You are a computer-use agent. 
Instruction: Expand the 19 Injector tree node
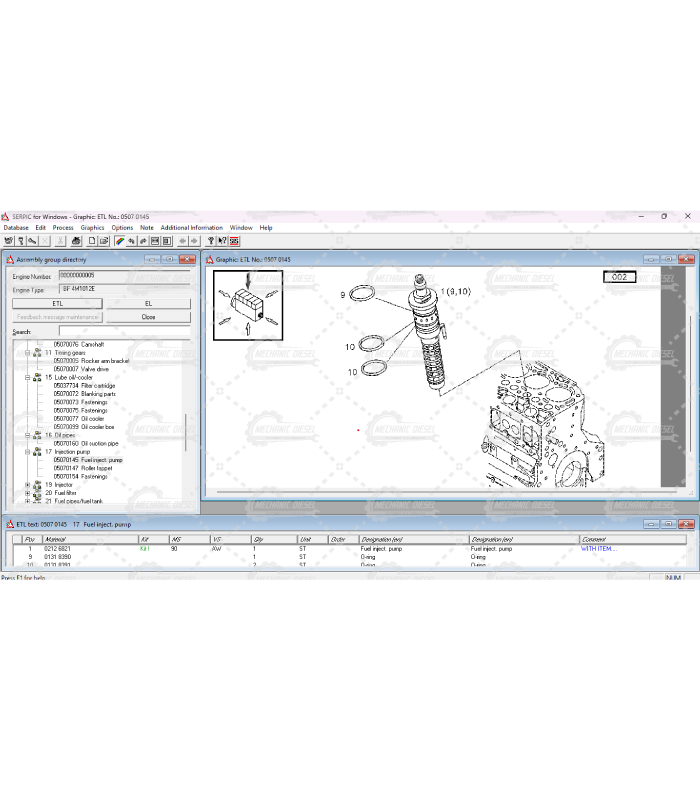[x=27, y=485]
